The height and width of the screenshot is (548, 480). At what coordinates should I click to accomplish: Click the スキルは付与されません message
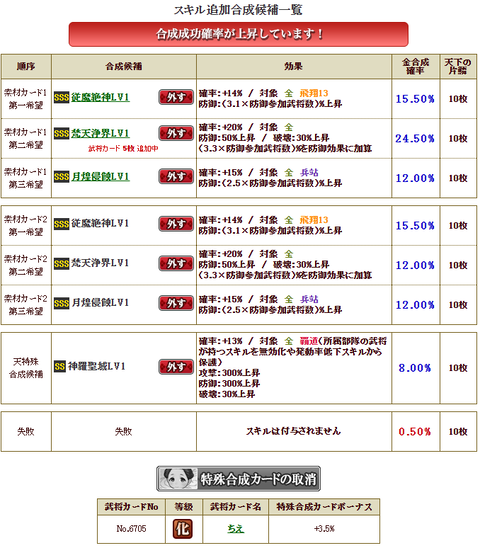(x=294, y=432)
